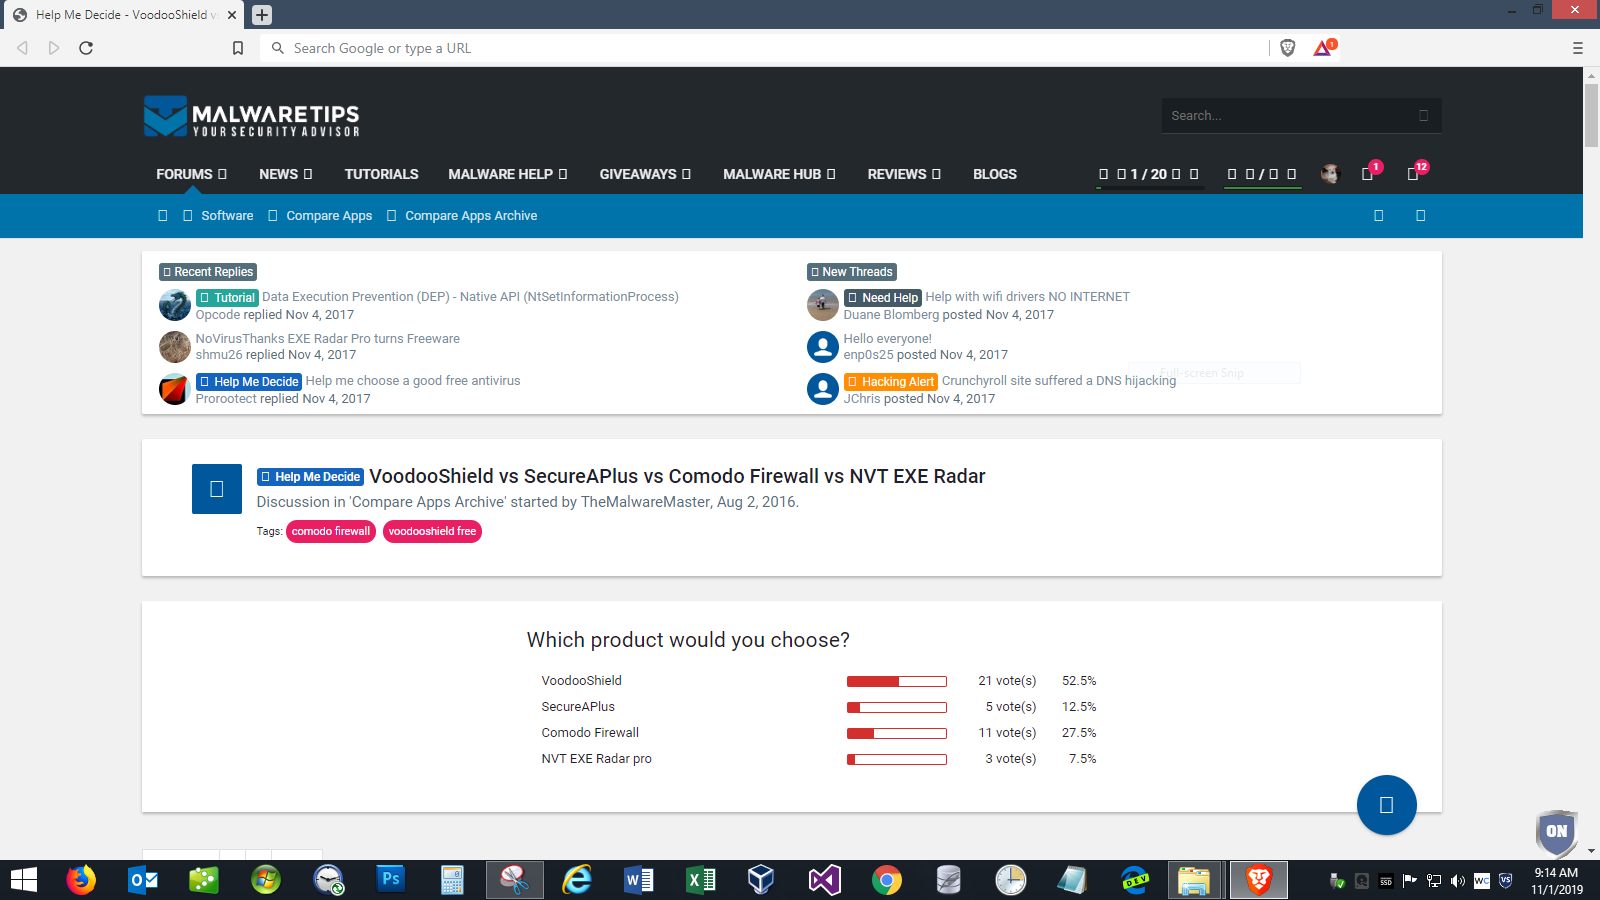1600x900 pixels.
Task: Launch Firefox from the taskbar
Action: pos(81,880)
